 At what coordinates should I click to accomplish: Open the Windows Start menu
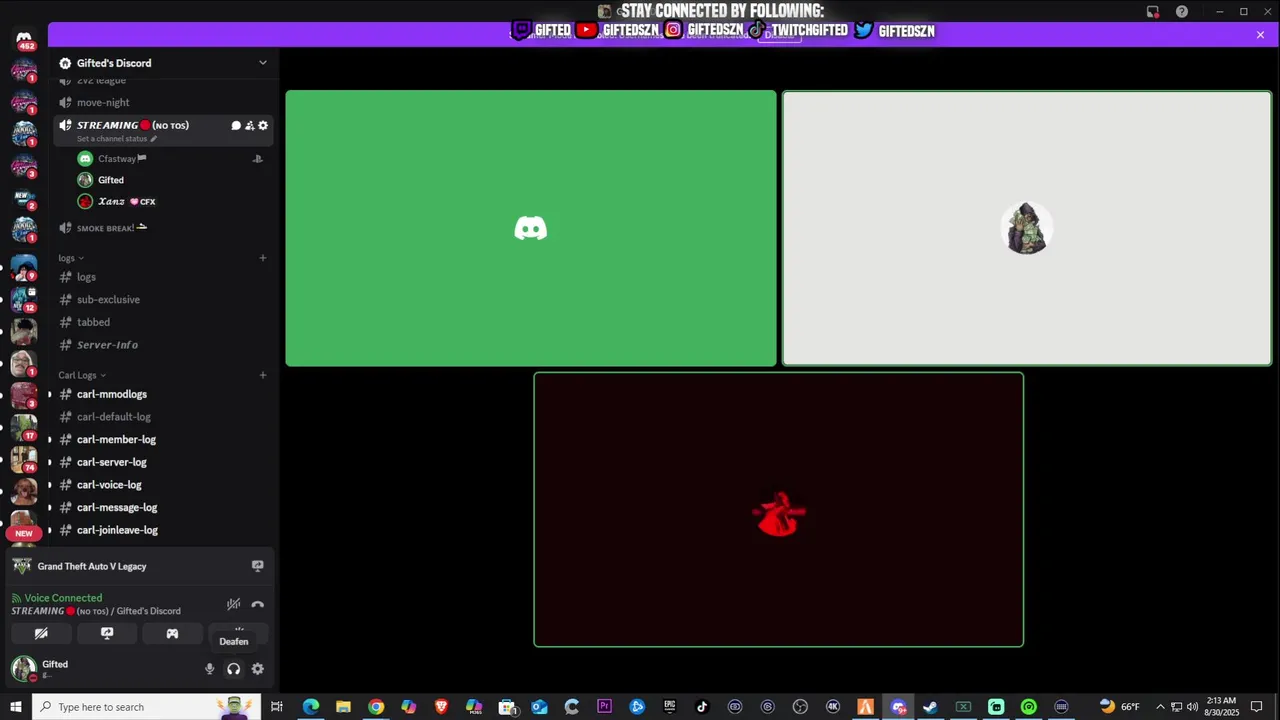pyautogui.click(x=16, y=707)
